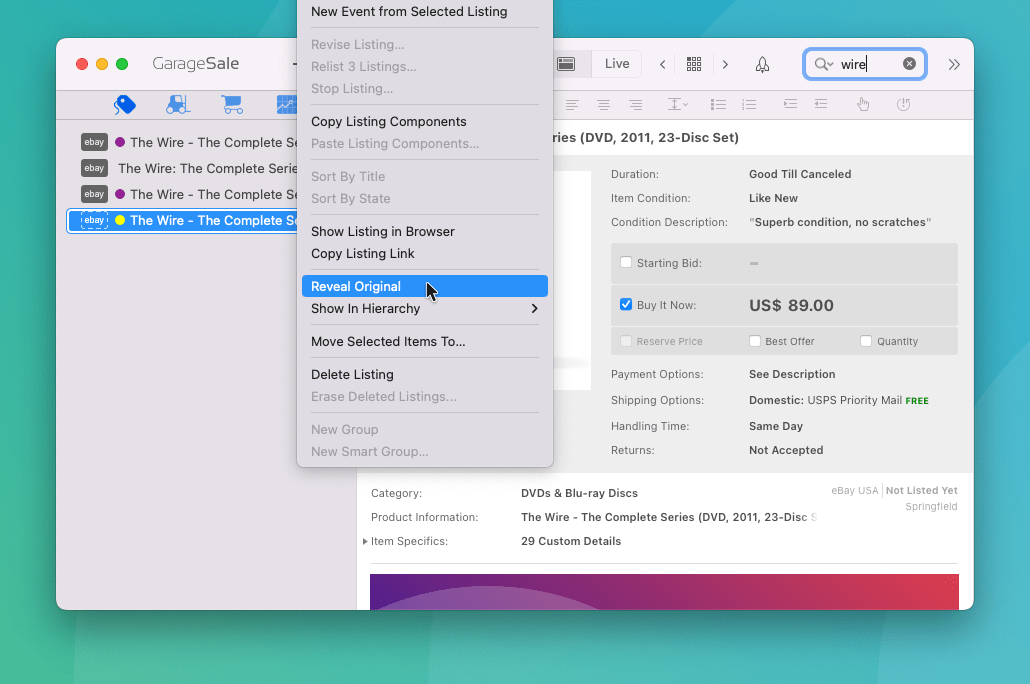Click the hand pointer tool icon

(863, 104)
